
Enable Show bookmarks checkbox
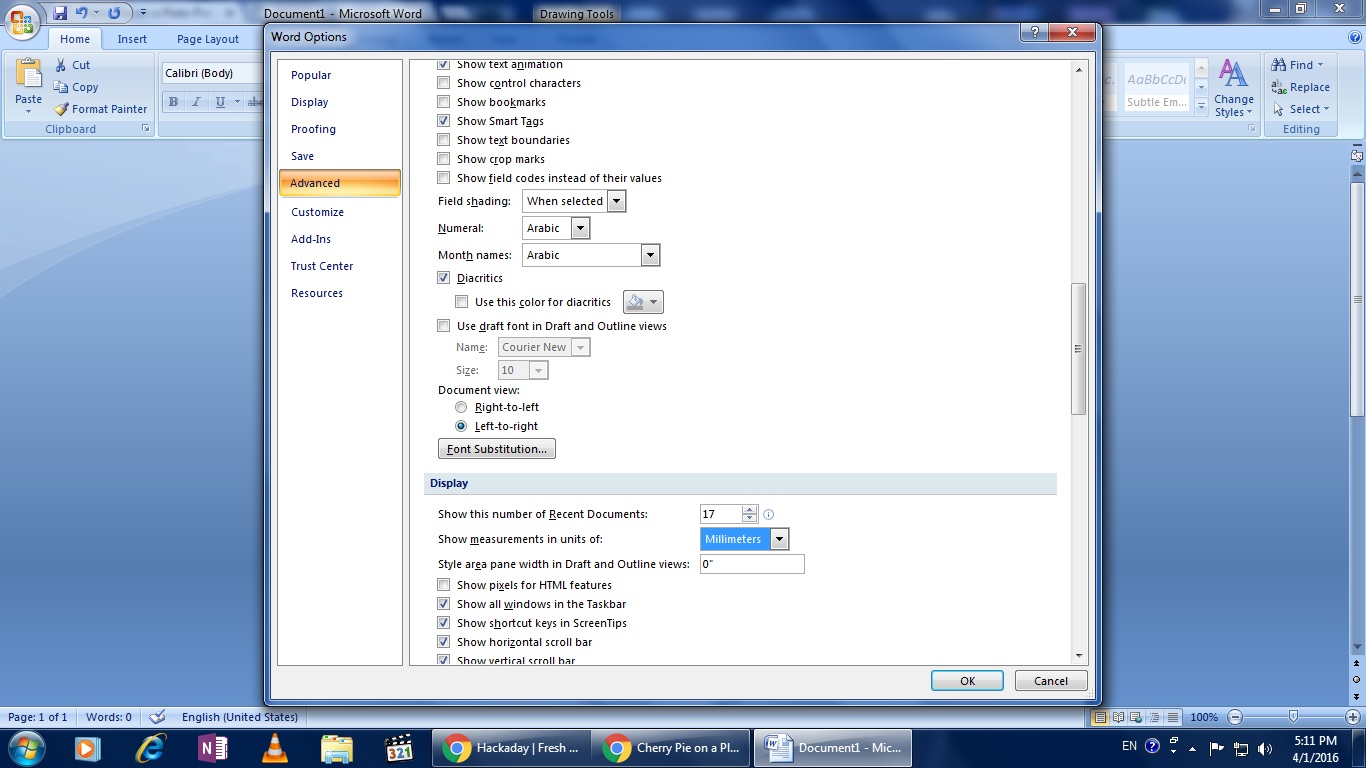[444, 102]
